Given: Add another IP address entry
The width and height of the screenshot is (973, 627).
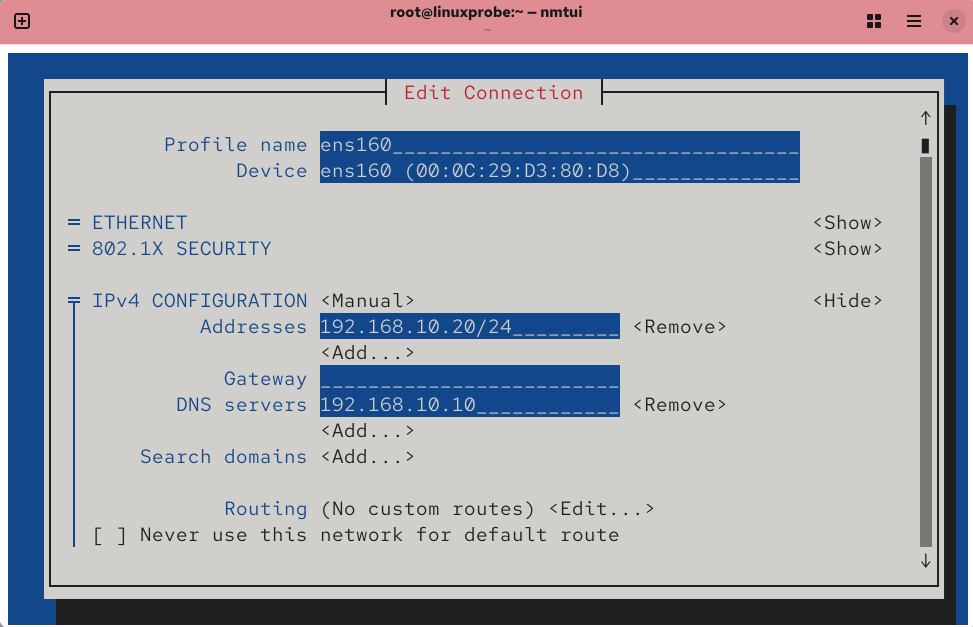Looking at the screenshot, I should (367, 353).
